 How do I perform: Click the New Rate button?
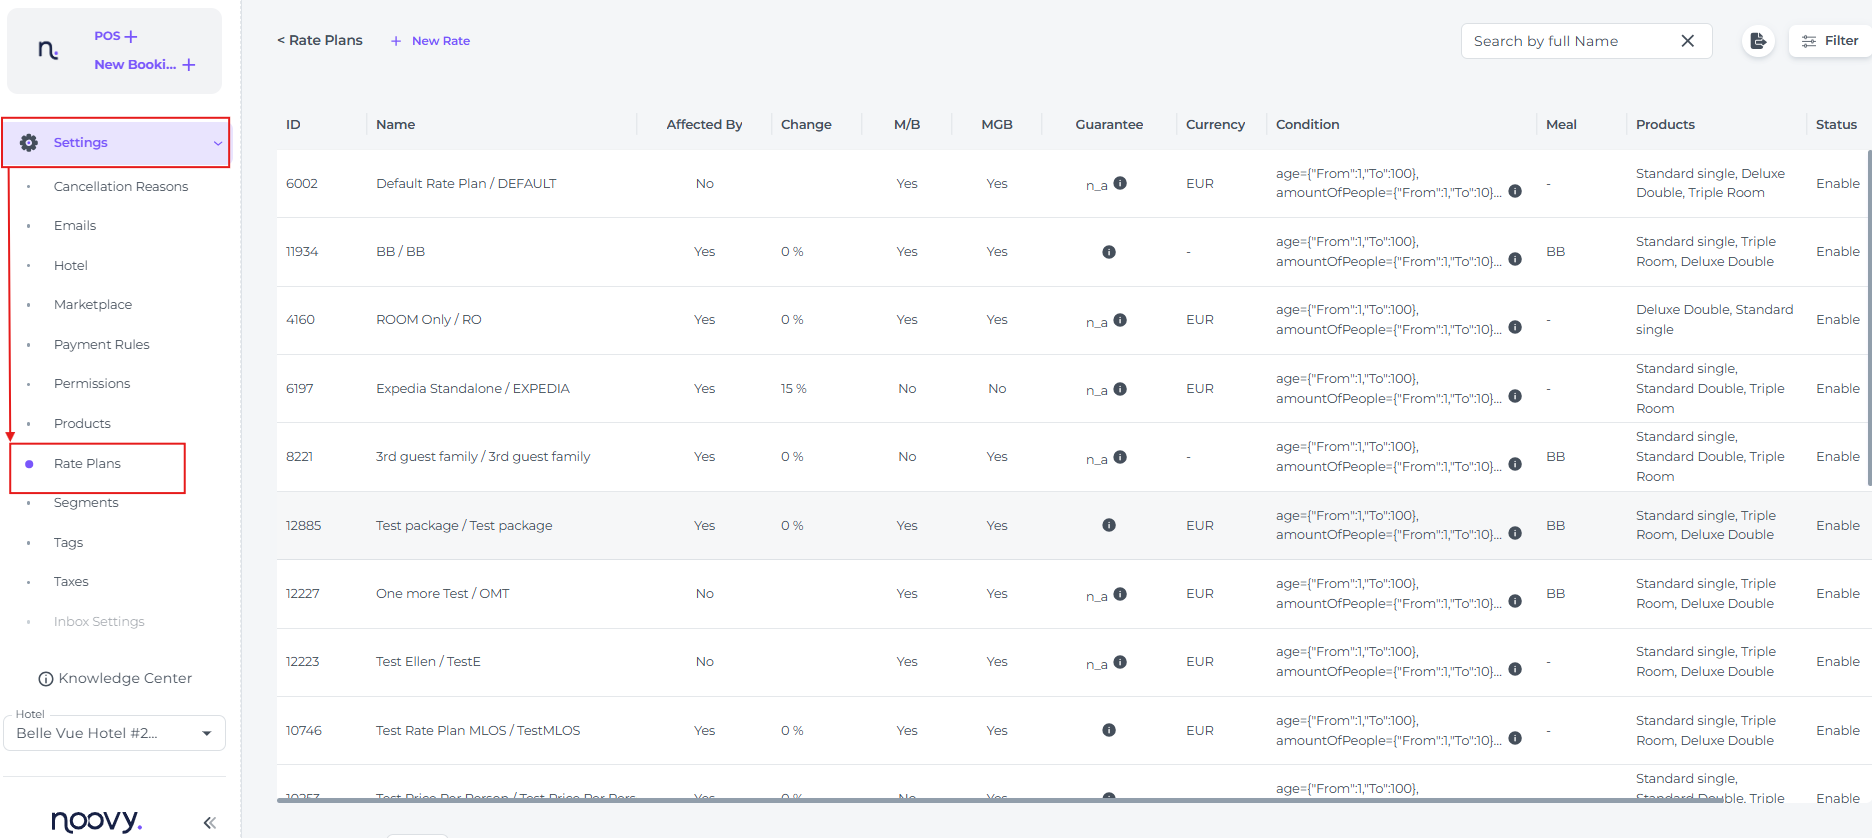(431, 41)
